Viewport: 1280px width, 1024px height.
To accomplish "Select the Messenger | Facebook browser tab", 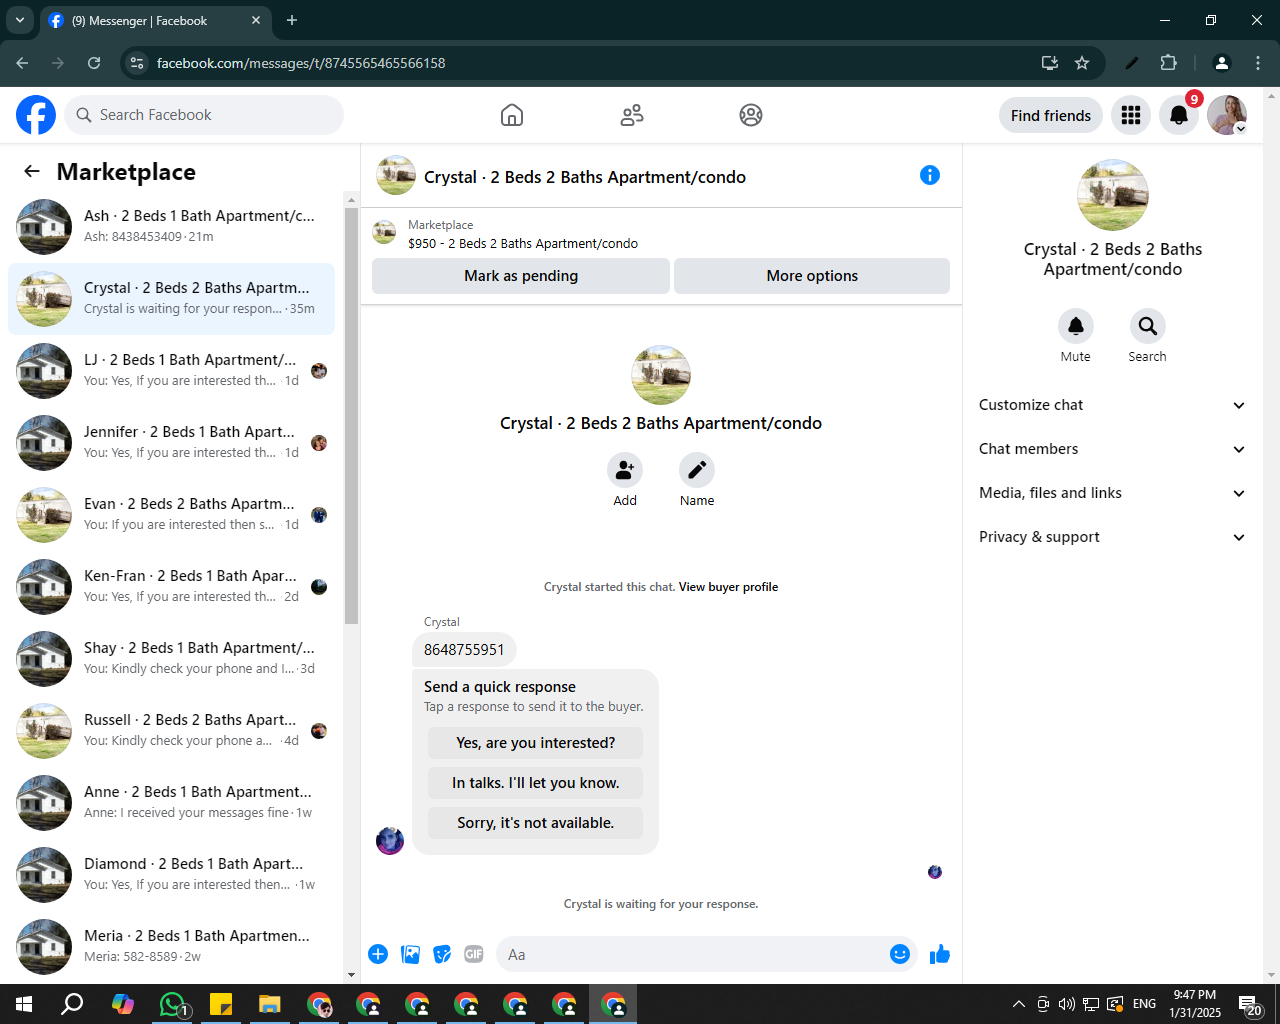I will [x=155, y=20].
